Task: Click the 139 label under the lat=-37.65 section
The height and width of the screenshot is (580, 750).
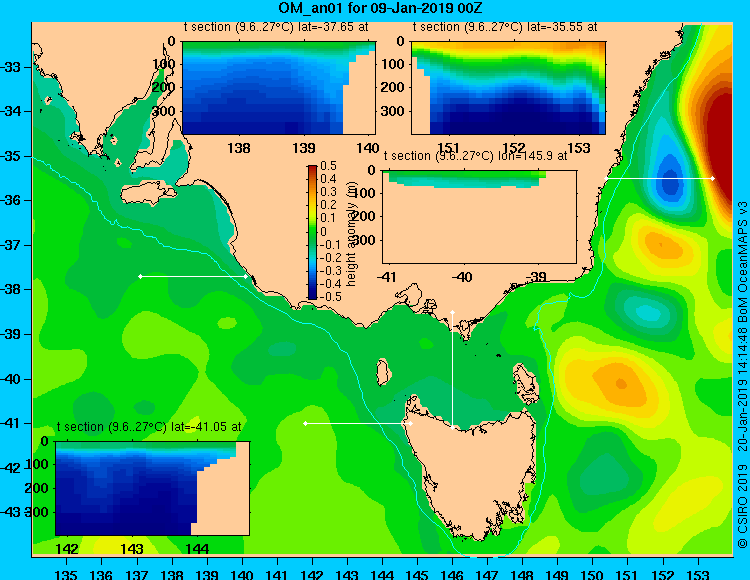Action: 304,148
